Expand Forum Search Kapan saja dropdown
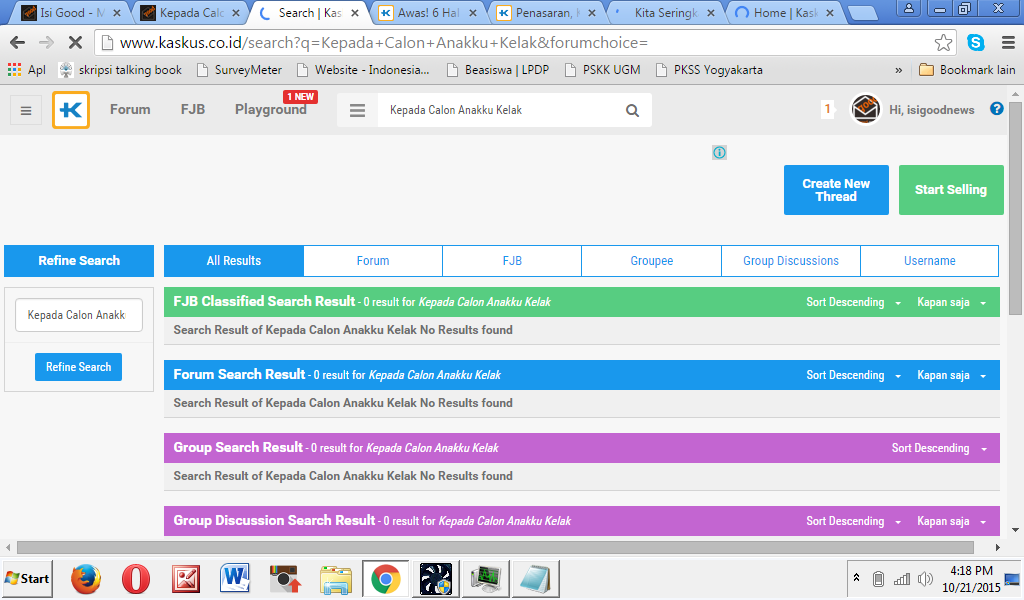 [x=952, y=375]
